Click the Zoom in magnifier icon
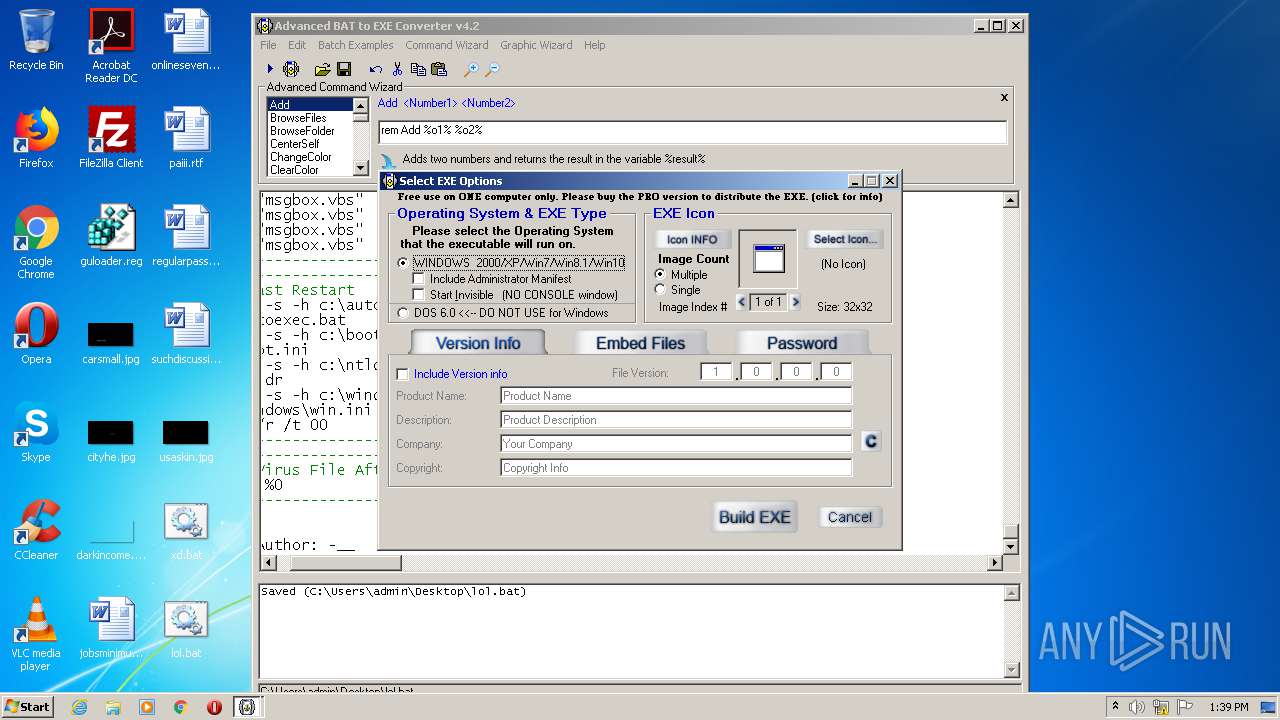 (470, 69)
